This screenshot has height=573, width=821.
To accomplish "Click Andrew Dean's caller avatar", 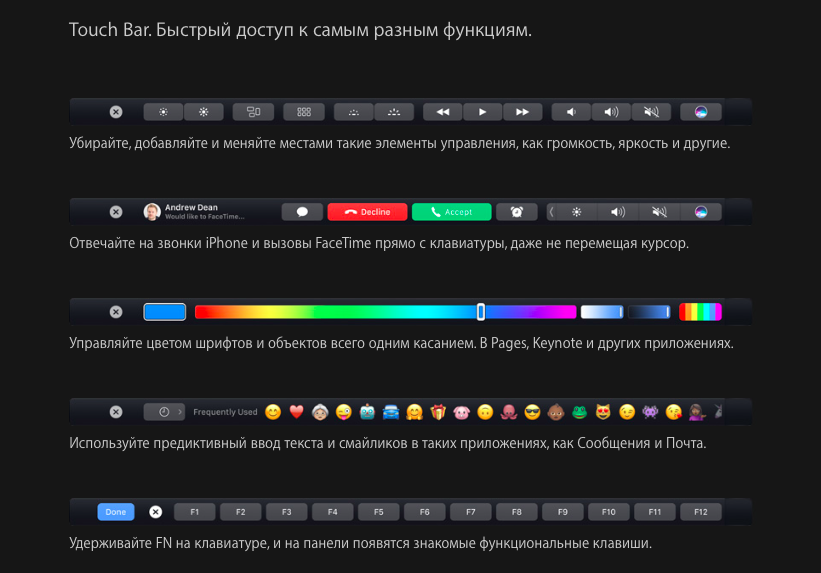I will click(x=152, y=212).
